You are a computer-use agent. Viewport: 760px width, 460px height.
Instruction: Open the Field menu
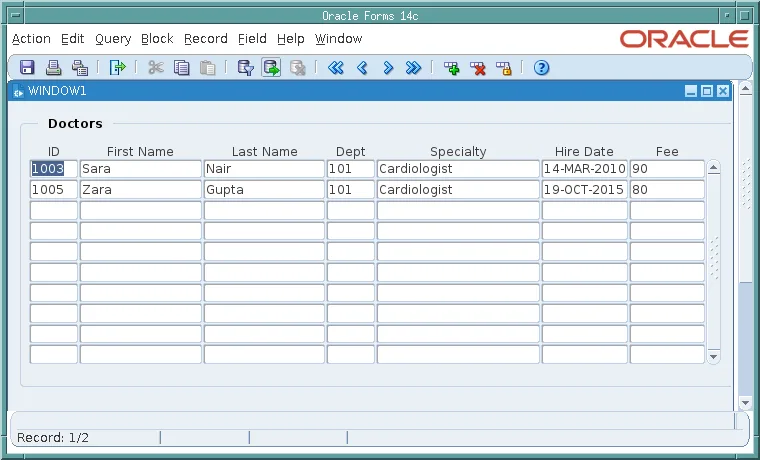point(252,39)
